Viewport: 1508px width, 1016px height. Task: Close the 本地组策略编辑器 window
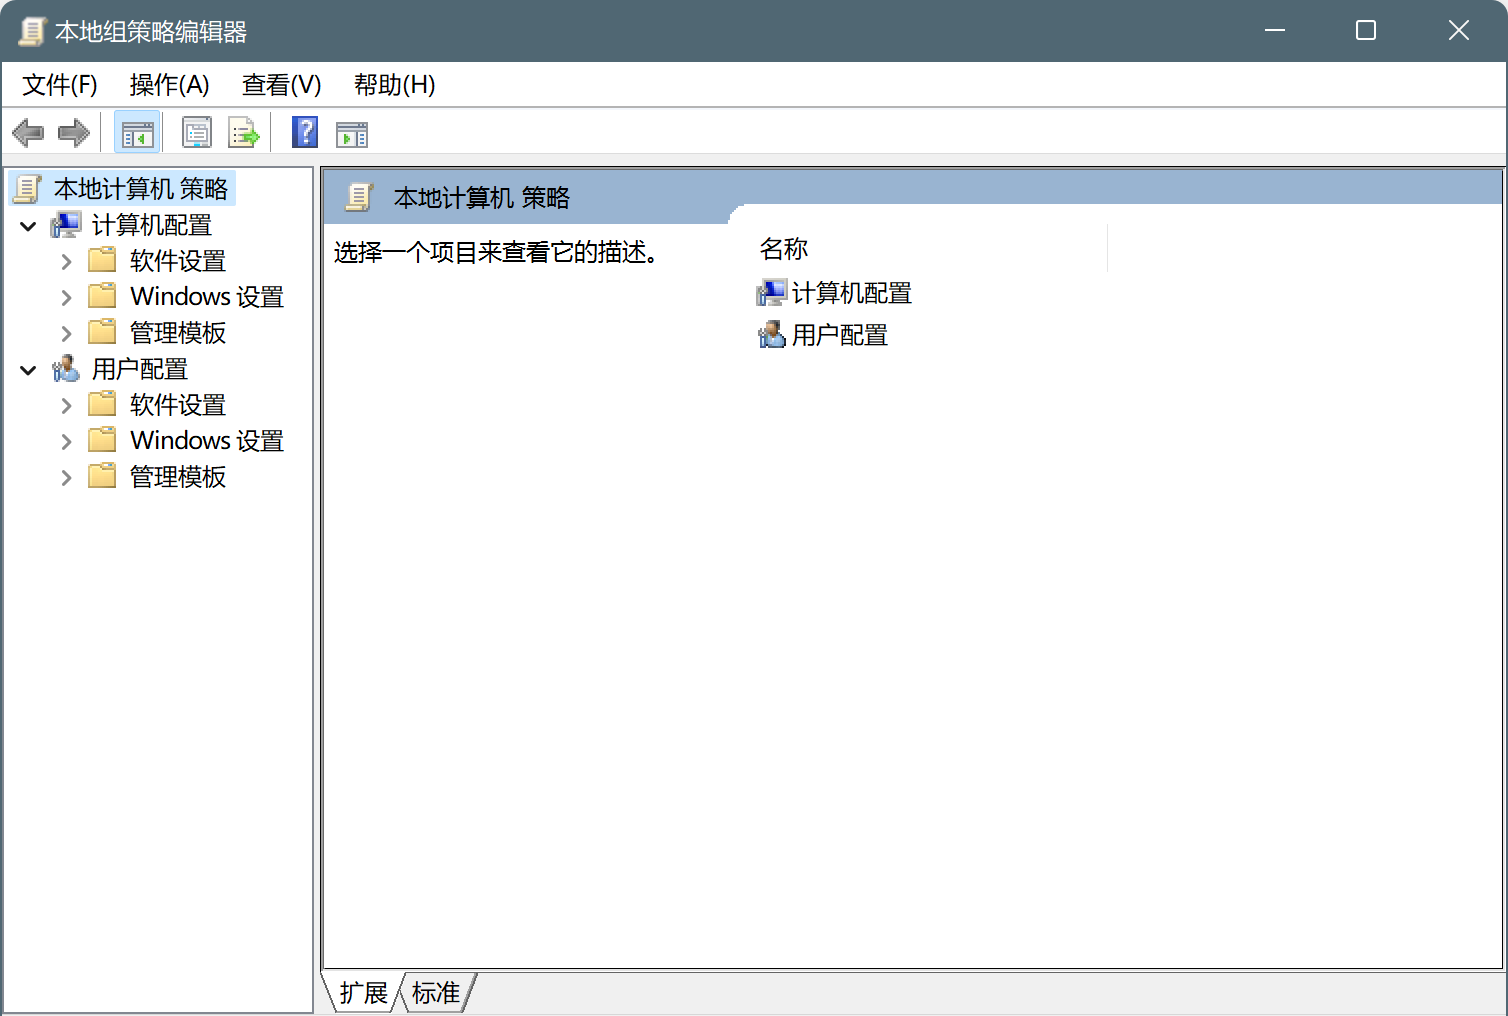[1459, 31]
